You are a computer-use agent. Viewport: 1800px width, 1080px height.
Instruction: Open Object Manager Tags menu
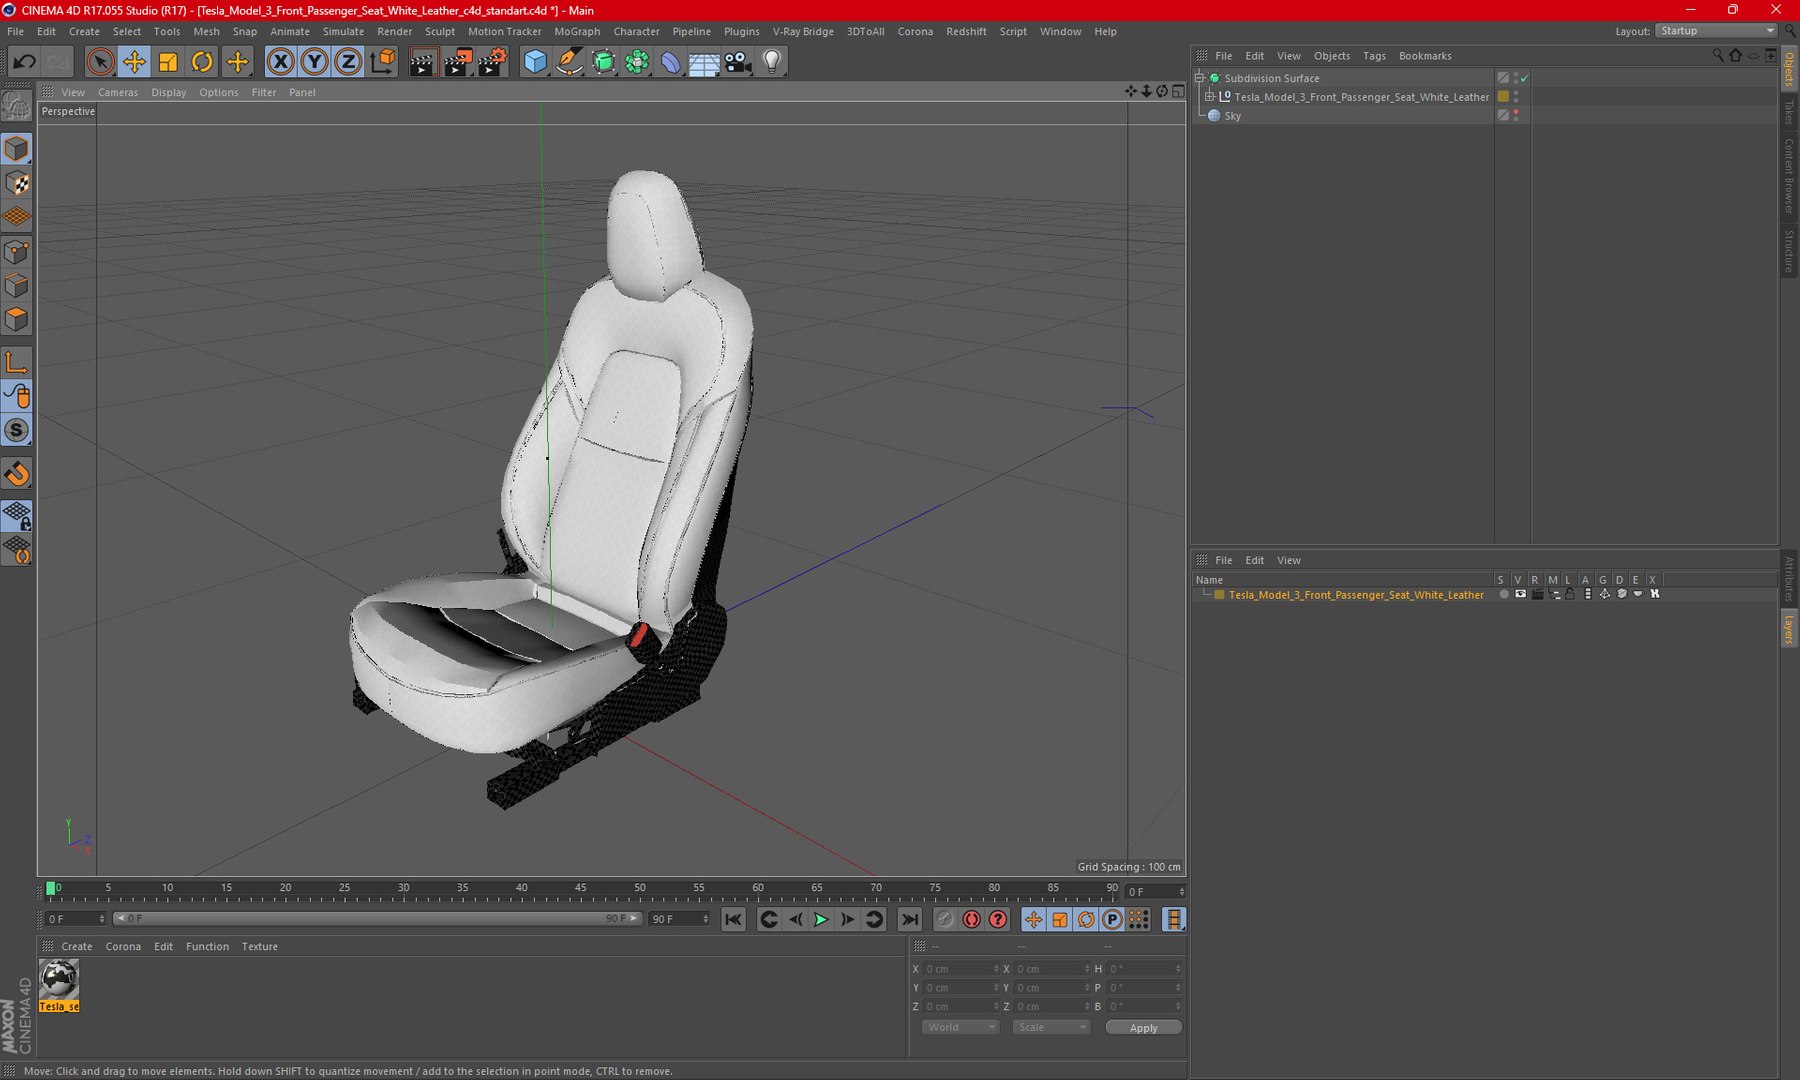click(x=1374, y=56)
